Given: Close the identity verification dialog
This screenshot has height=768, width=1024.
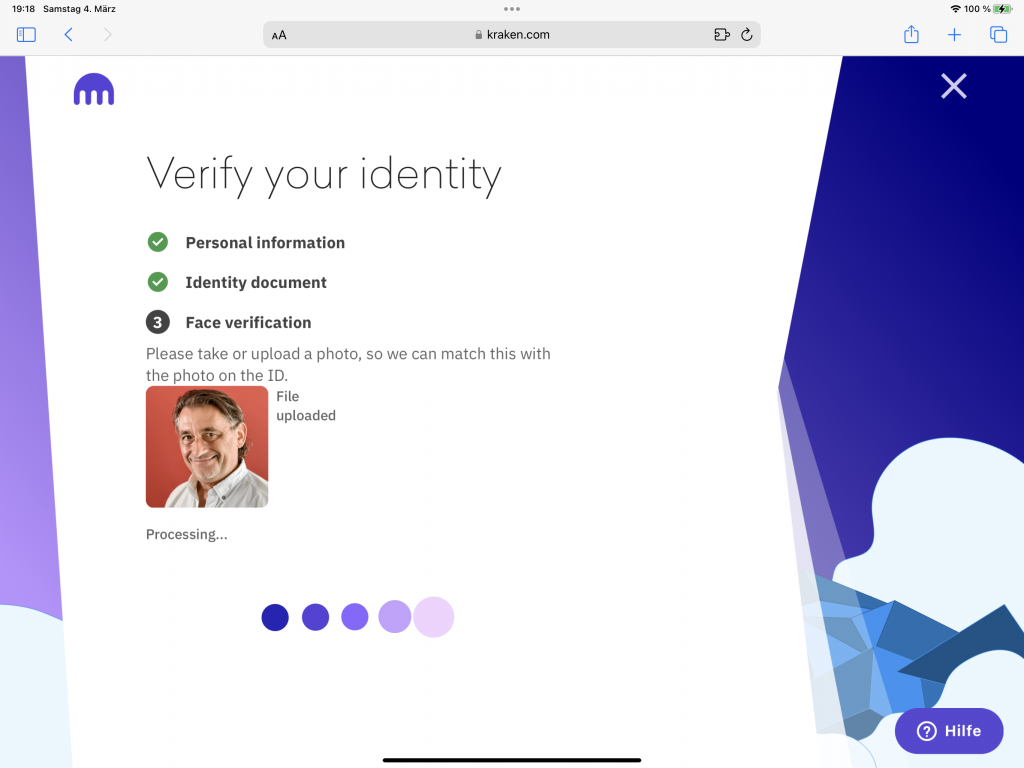Looking at the screenshot, I should pos(954,86).
